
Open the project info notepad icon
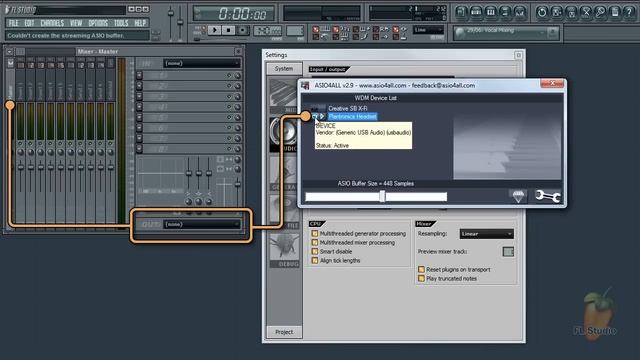coord(615,12)
